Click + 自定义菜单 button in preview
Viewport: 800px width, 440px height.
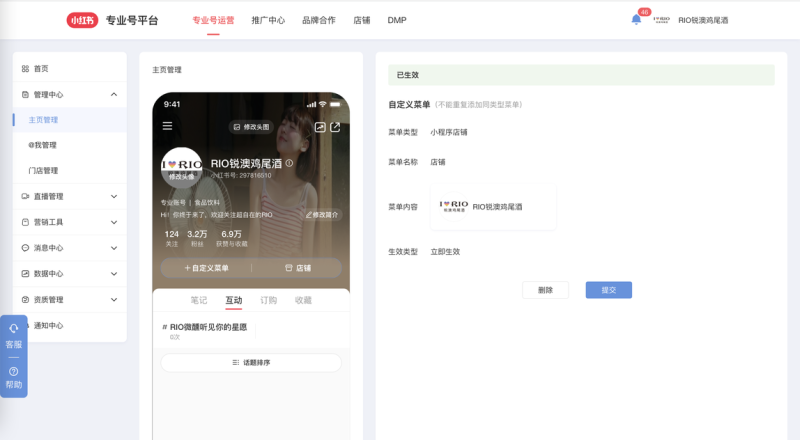[x=207, y=268]
